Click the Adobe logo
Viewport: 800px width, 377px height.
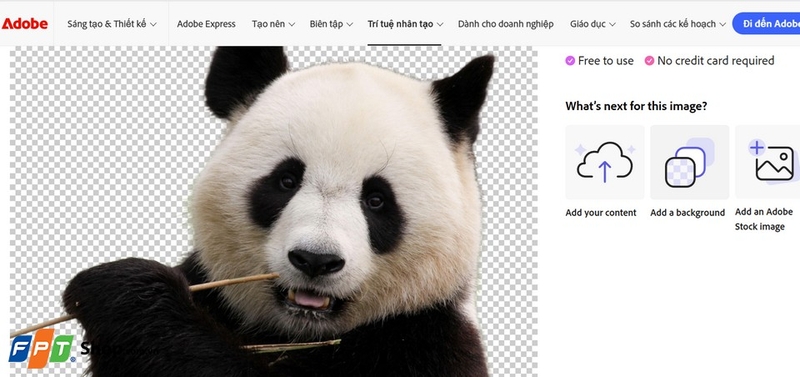coord(24,23)
